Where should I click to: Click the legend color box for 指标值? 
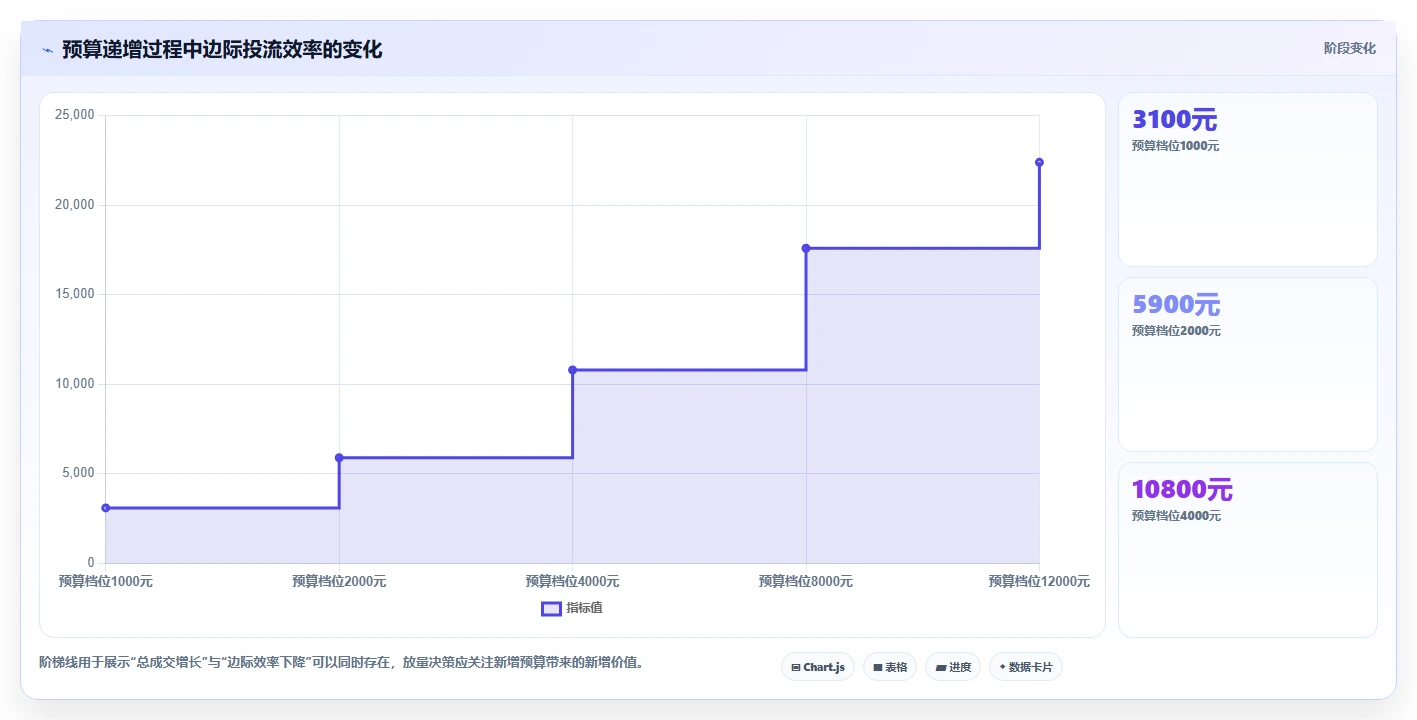551,608
